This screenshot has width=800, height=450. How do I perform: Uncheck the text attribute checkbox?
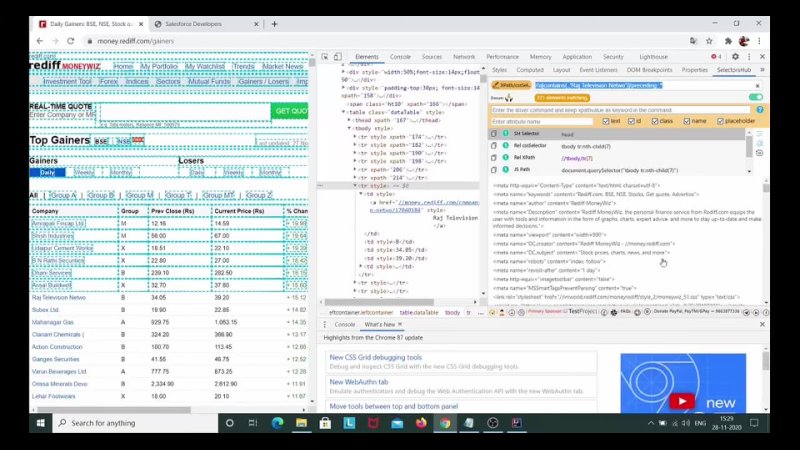click(606, 121)
